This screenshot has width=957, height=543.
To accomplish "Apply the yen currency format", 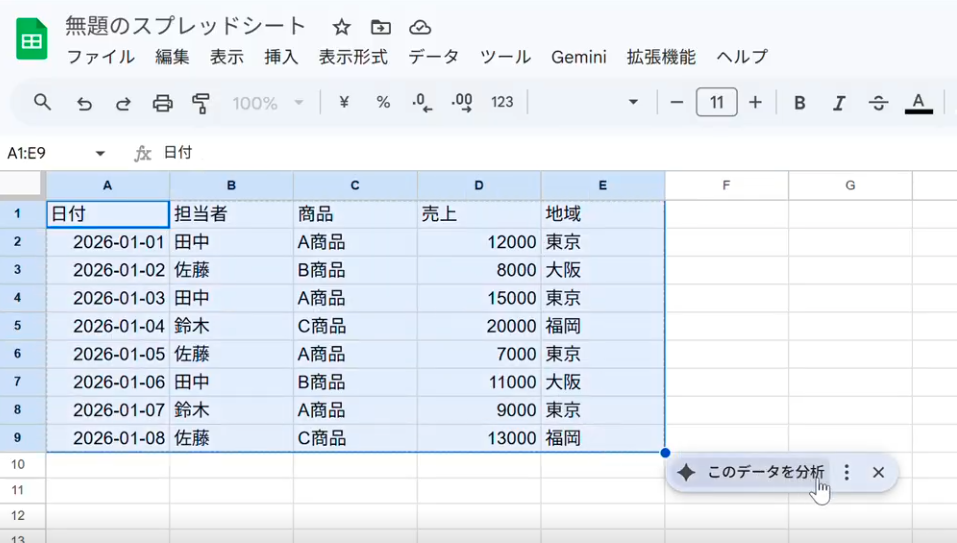I will (344, 102).
